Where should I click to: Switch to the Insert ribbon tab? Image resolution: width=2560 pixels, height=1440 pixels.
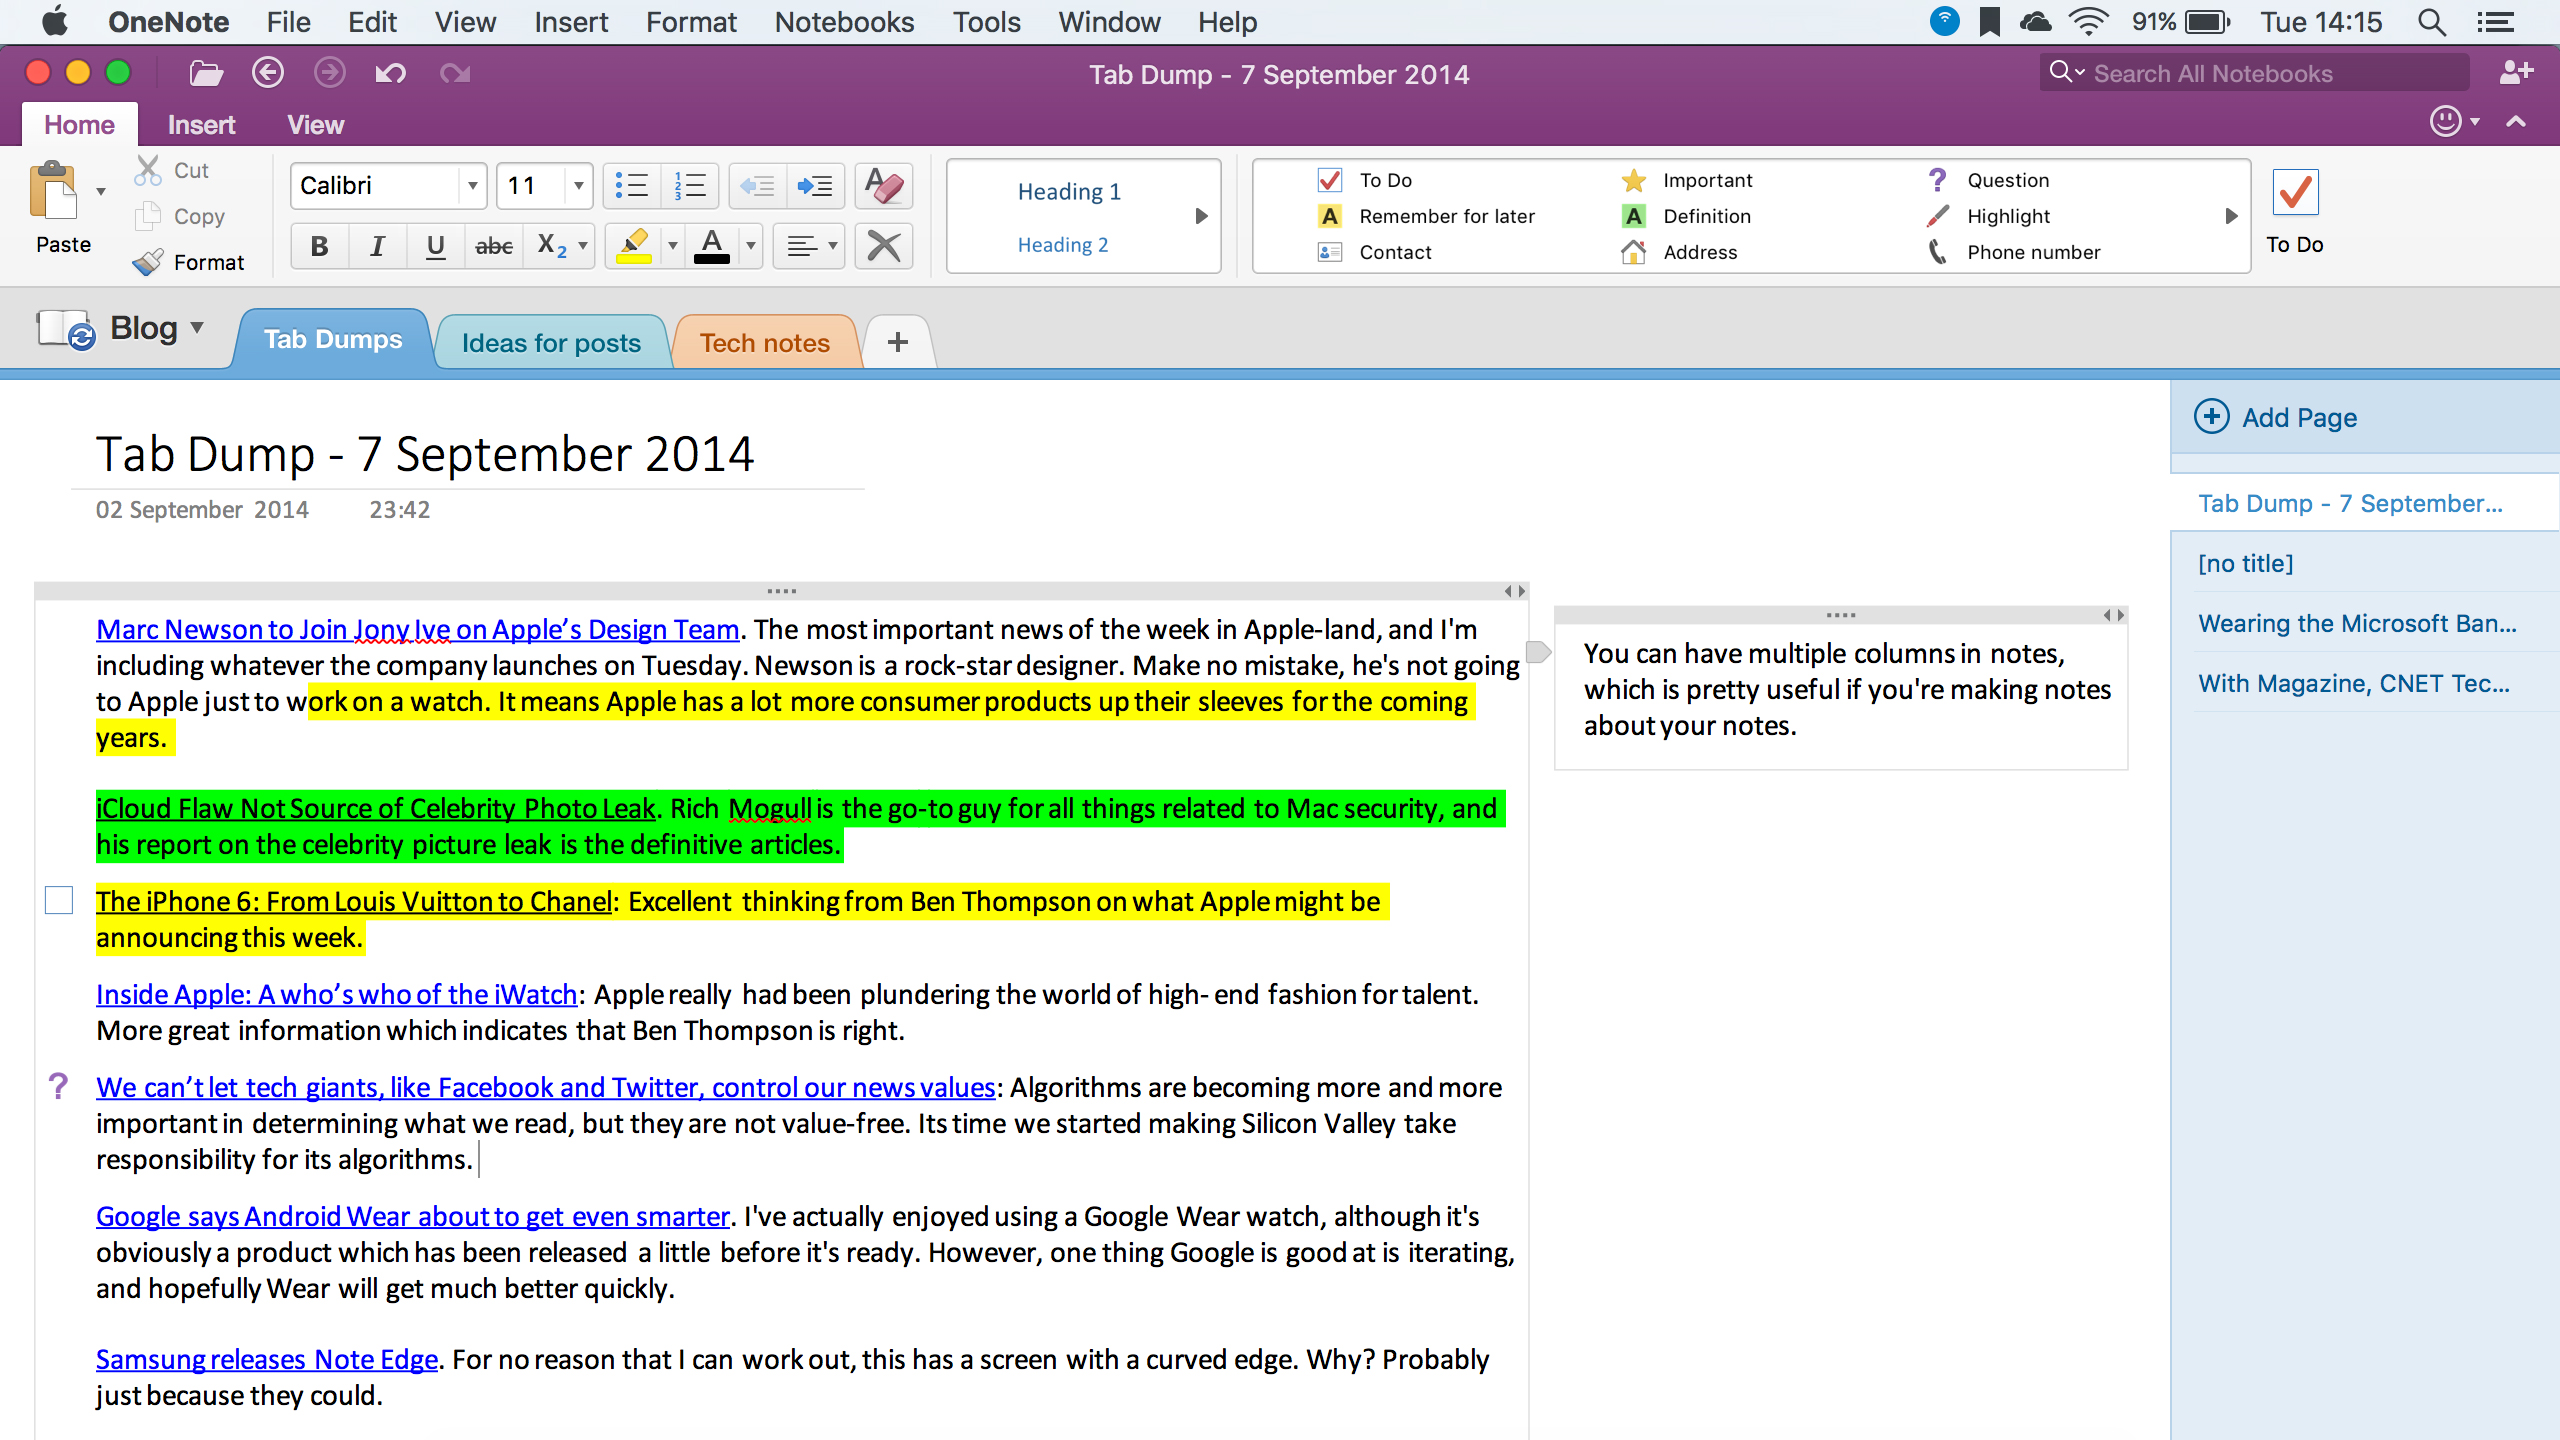pos(203,123)
